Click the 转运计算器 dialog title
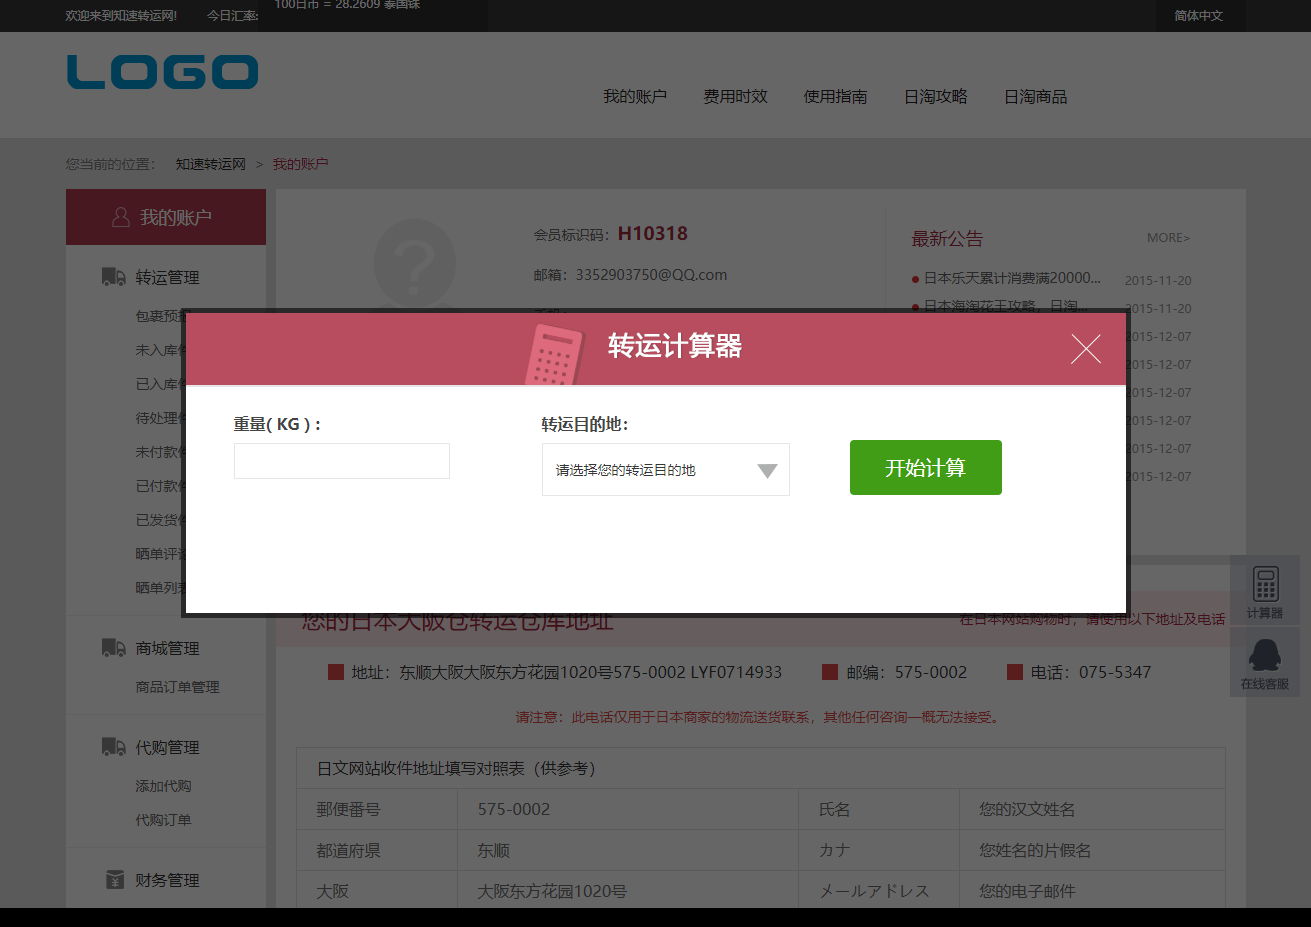Screen dimensions: 1311x927 [x=675, y=346]
